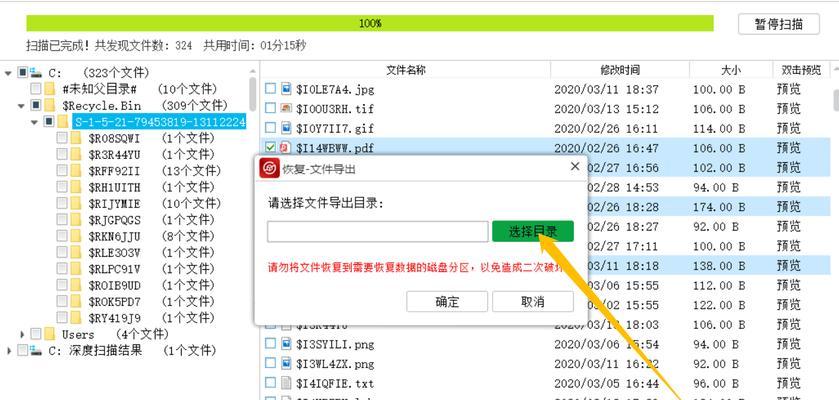Check the Users folder checkbox

36,334
